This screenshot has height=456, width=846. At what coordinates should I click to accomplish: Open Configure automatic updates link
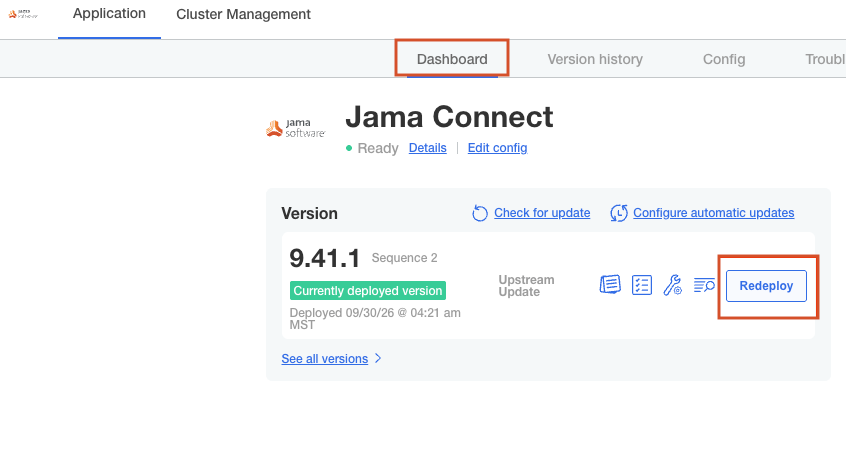tap(714, 213)
